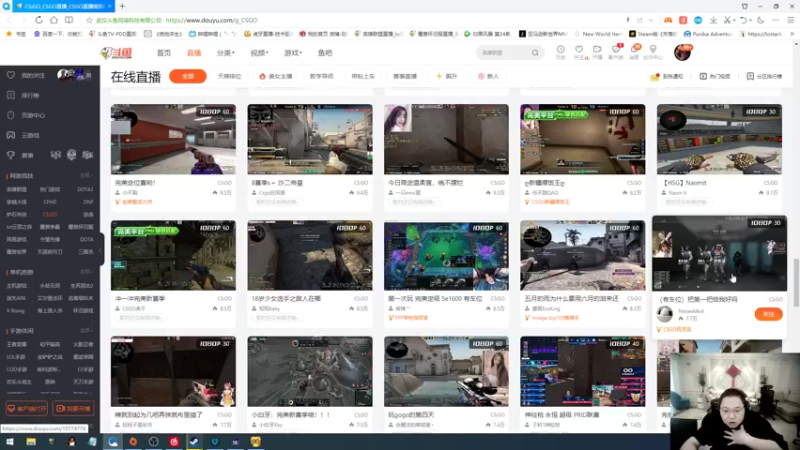This screenshot has height=450, width=800.
Task: Expand the 分类 category dropdown
Action: 225,53
